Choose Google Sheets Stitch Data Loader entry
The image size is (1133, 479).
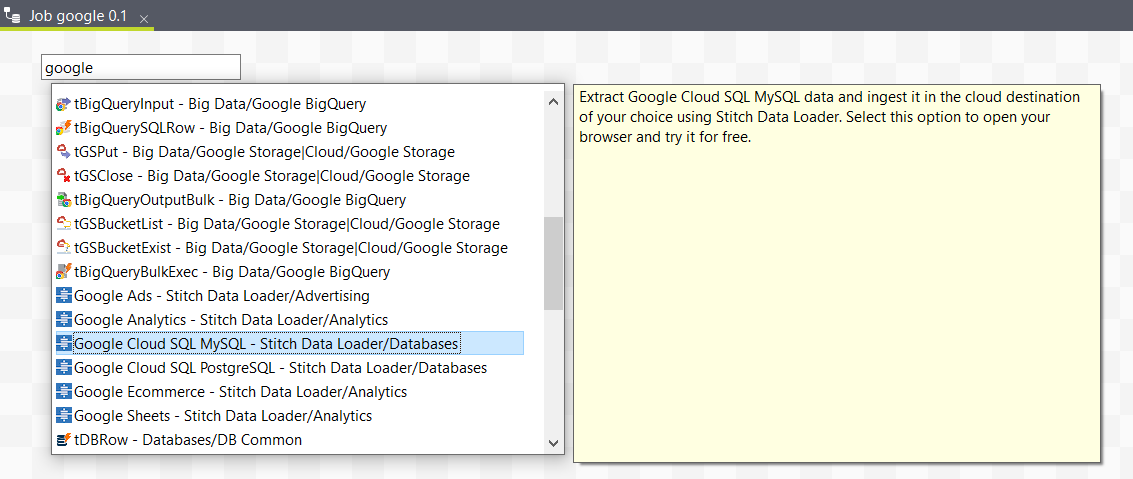(x=223, y=416)
